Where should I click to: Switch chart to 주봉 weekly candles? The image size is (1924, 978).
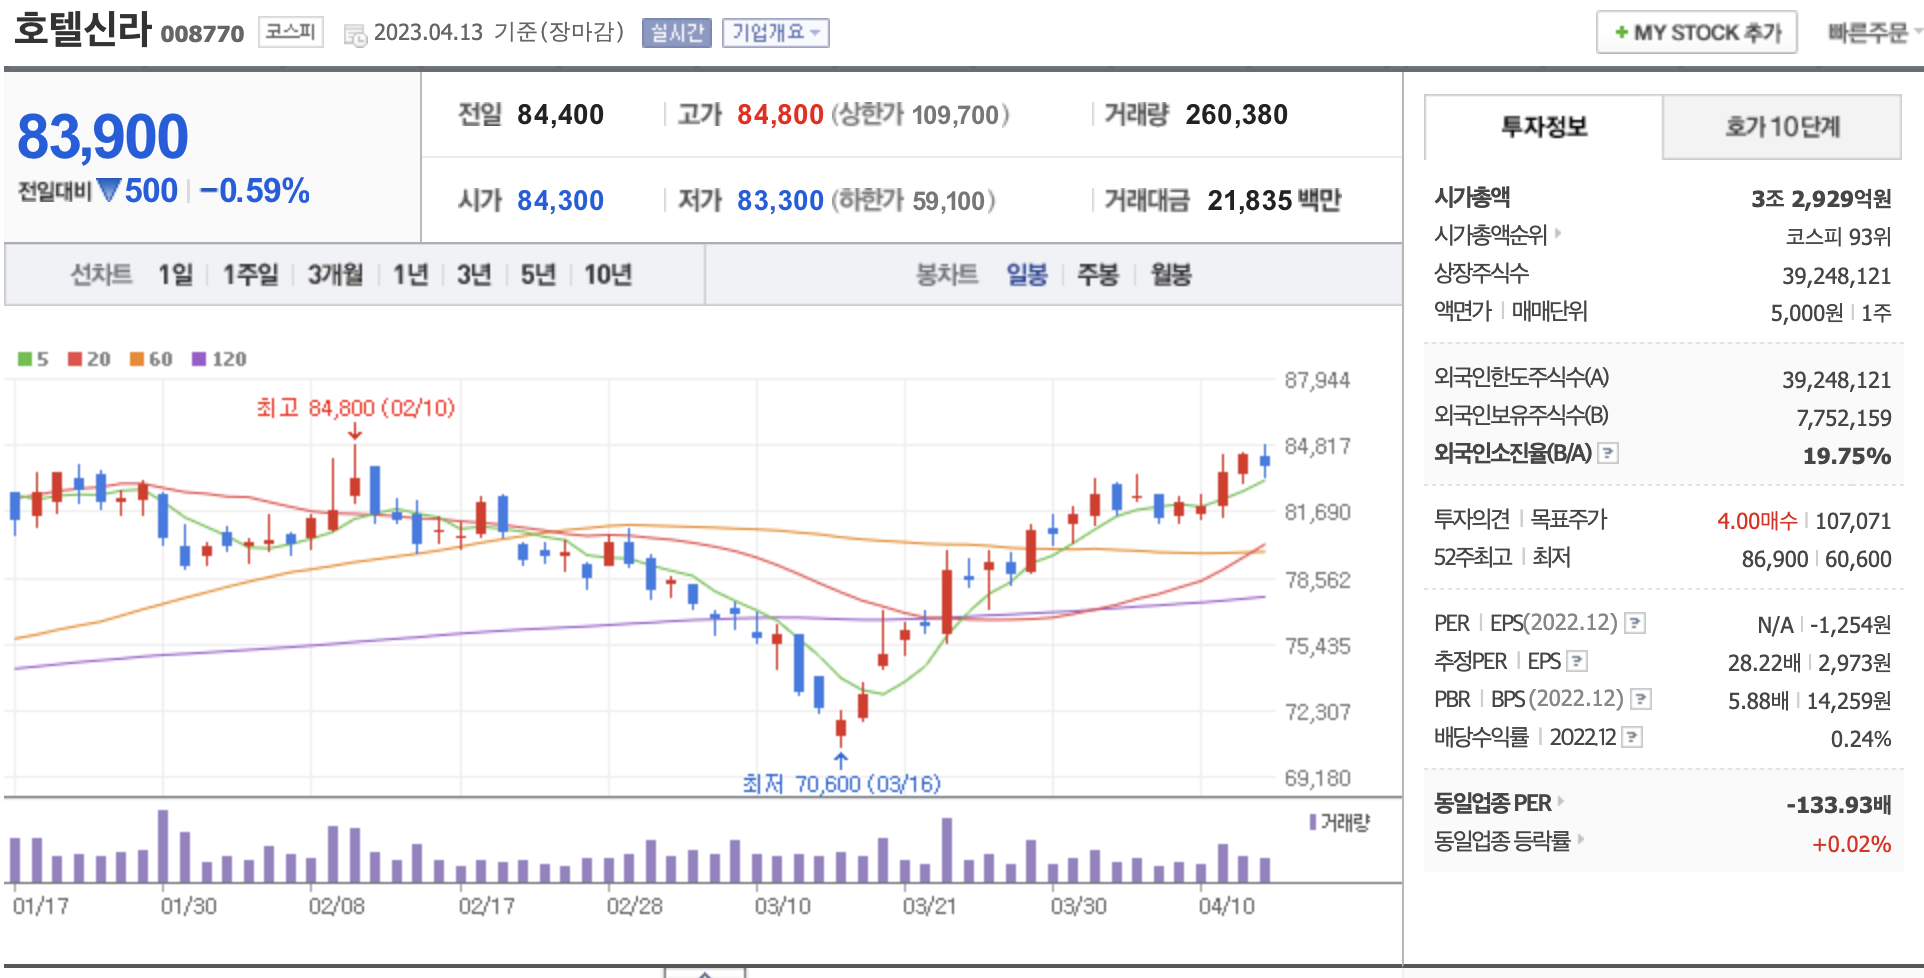[x=1097, y=274]
